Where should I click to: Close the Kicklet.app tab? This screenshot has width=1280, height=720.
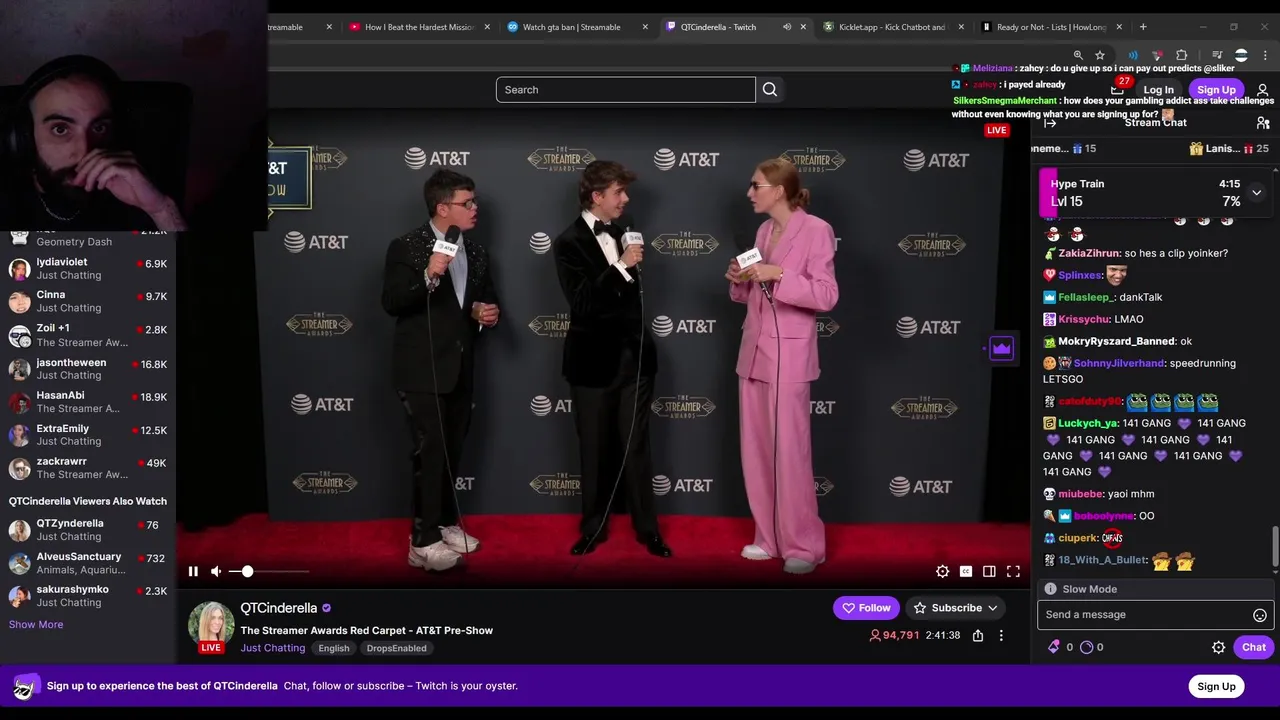pos(961,27)
